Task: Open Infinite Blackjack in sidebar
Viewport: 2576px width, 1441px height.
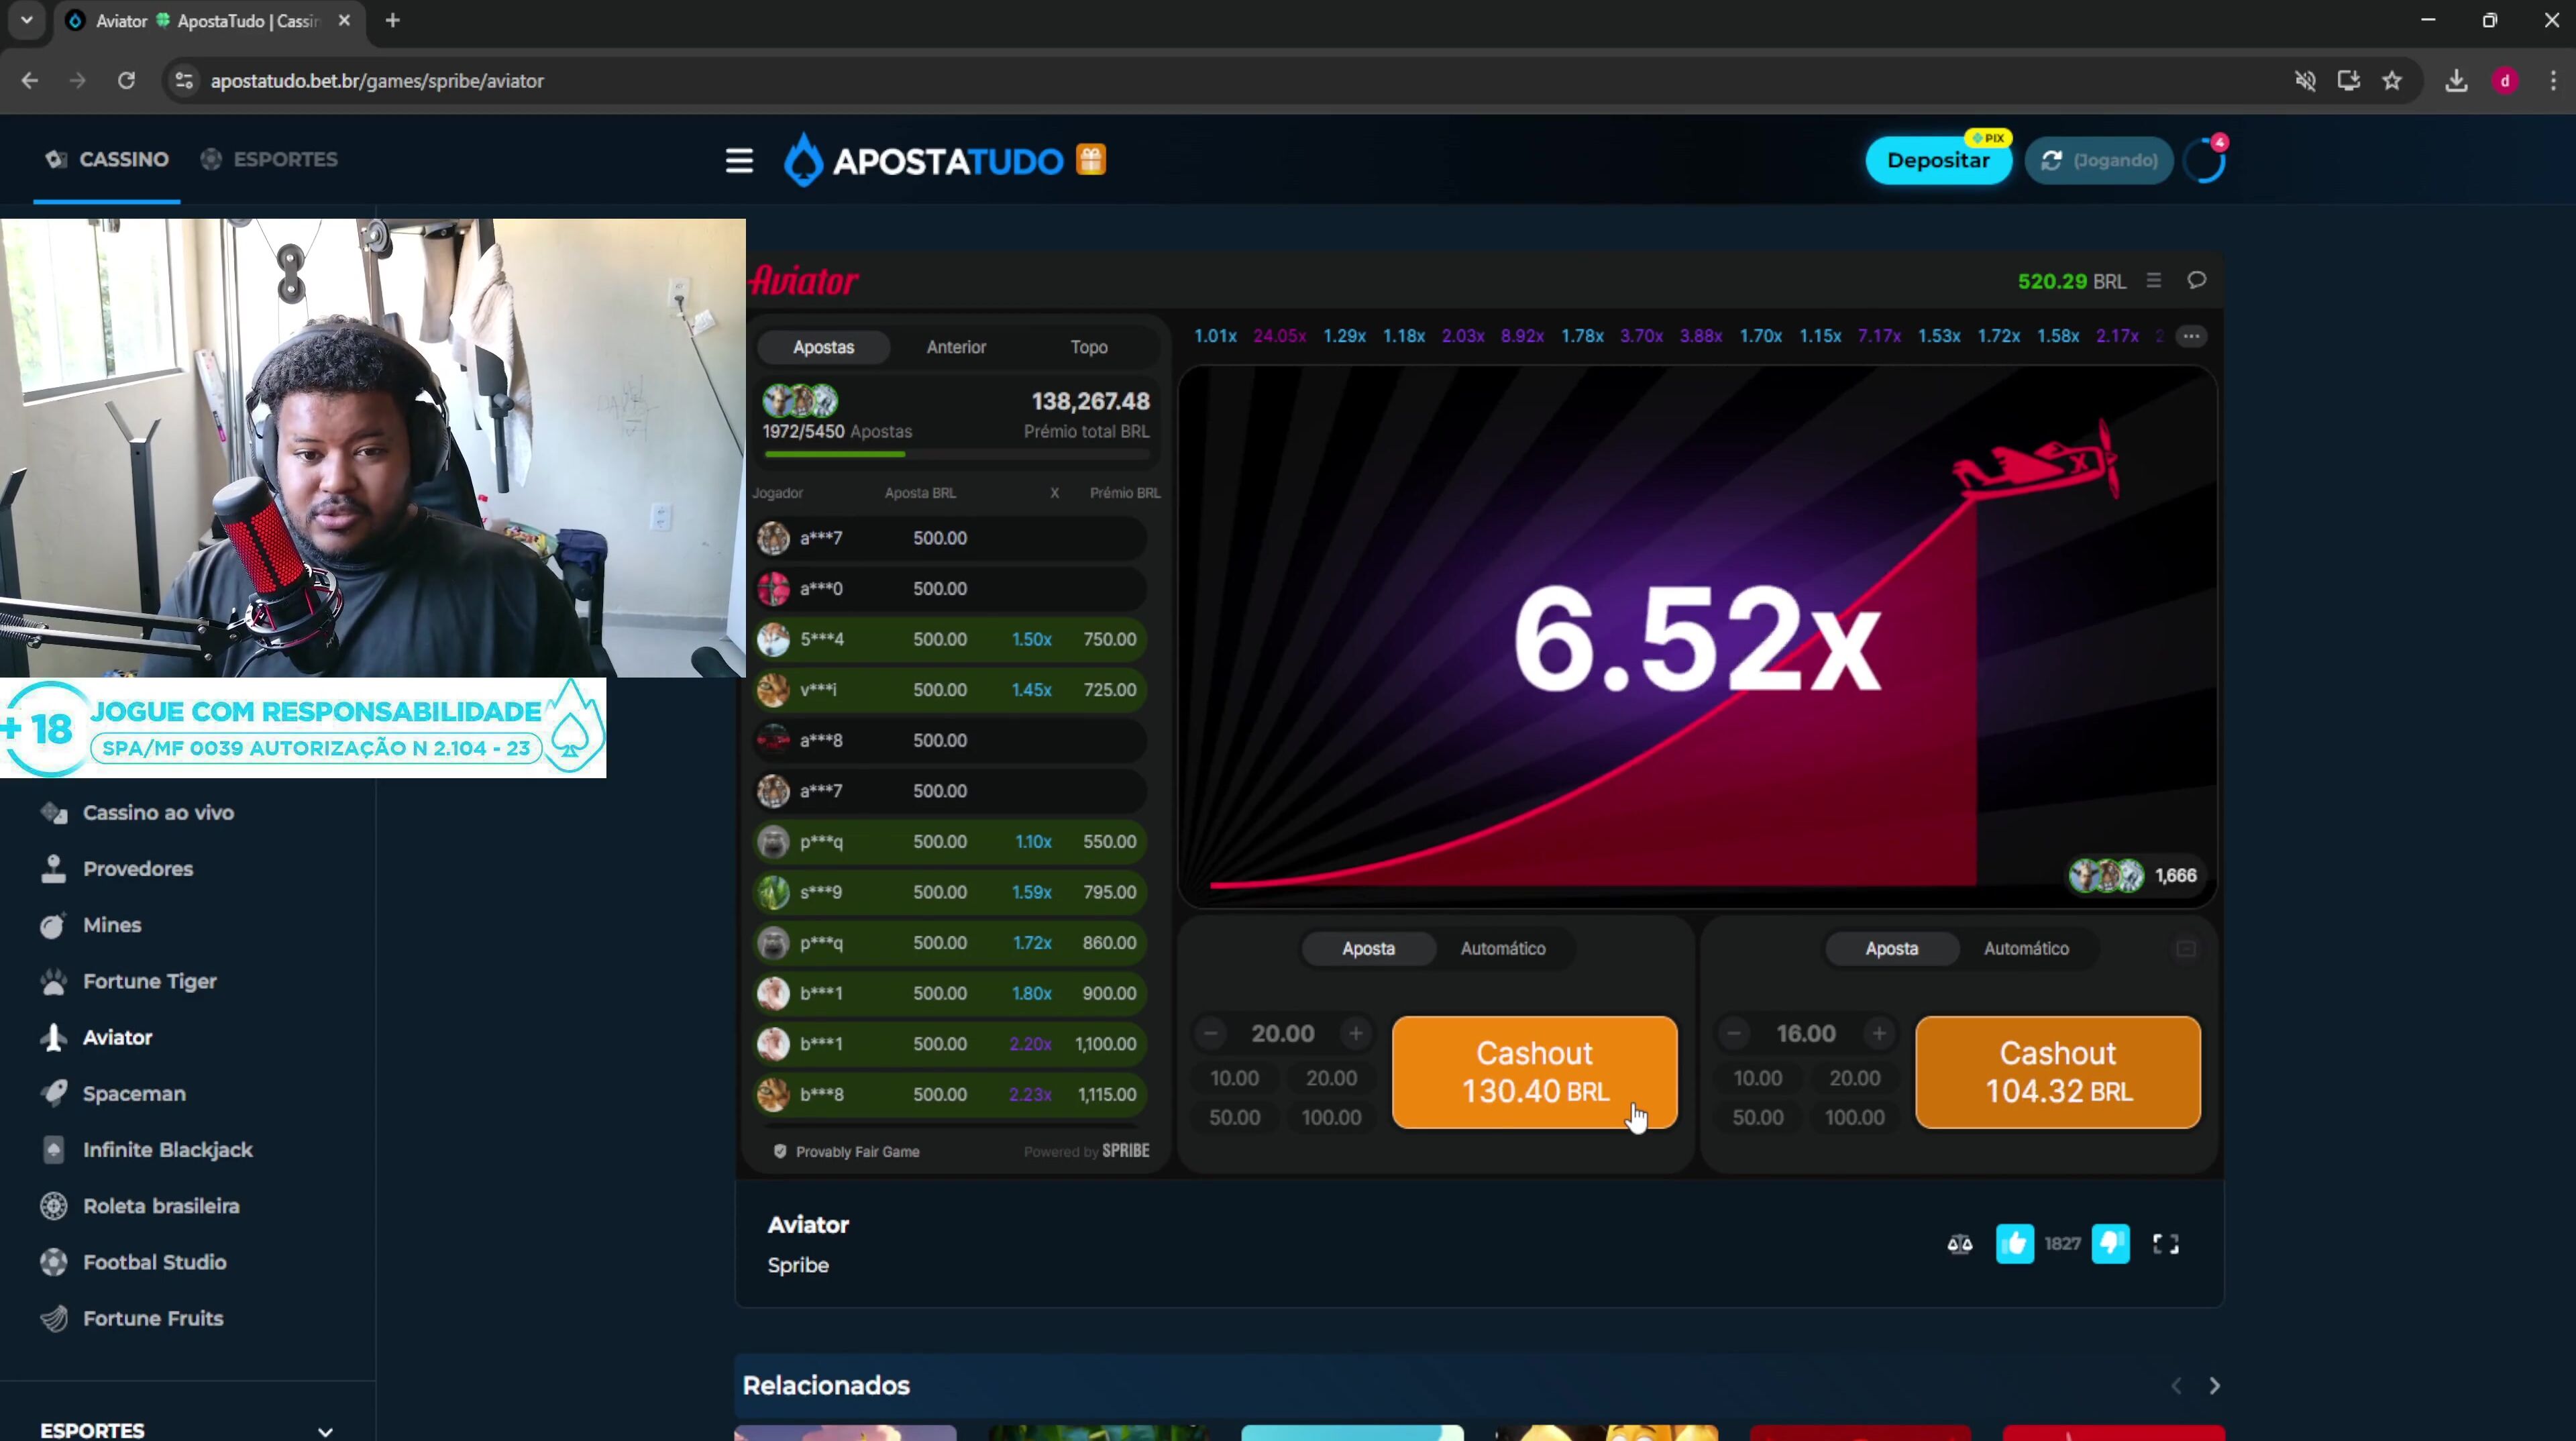Action: 167,1150
